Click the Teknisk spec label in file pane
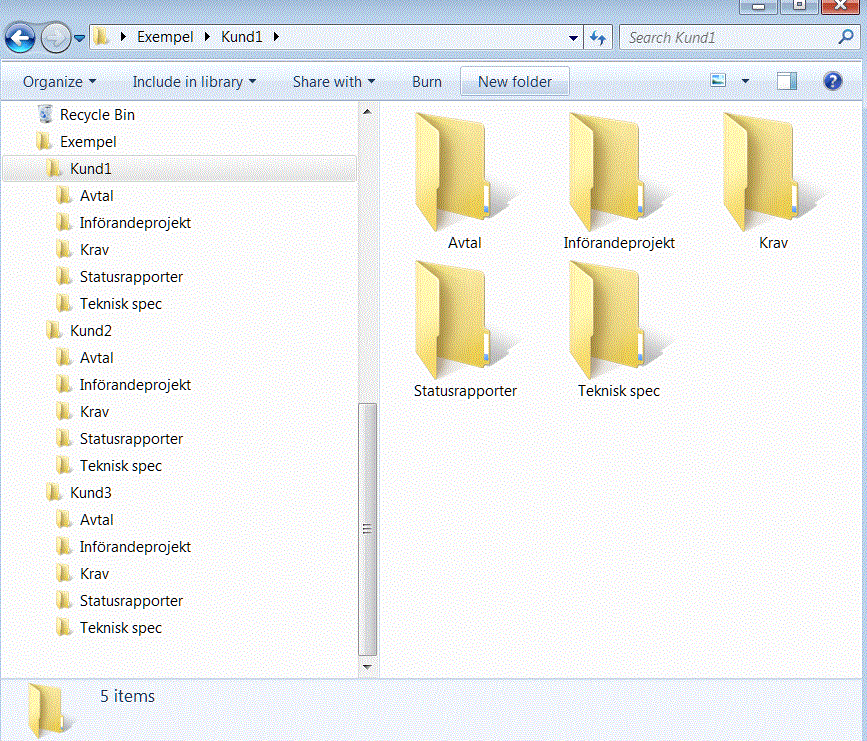 point(619,391)
